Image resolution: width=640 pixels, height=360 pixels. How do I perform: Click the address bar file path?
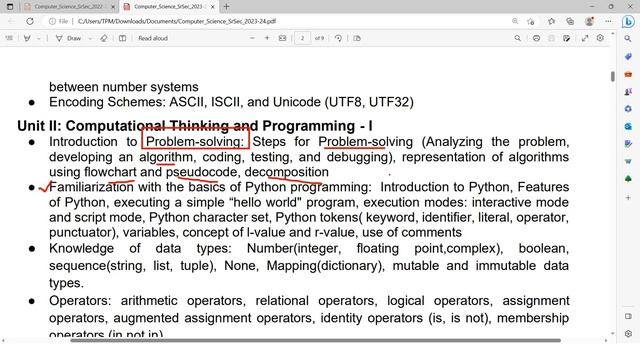coord(177,21)
